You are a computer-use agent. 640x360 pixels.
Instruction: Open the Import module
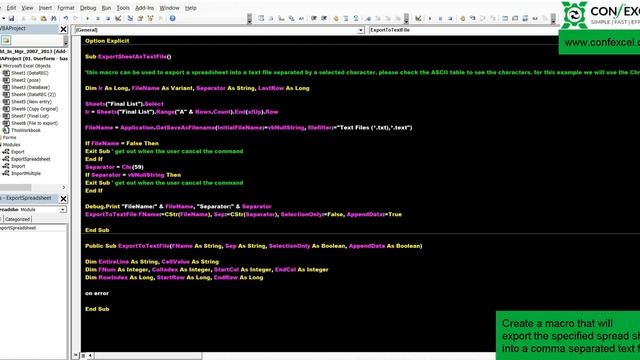coord(18,166)
